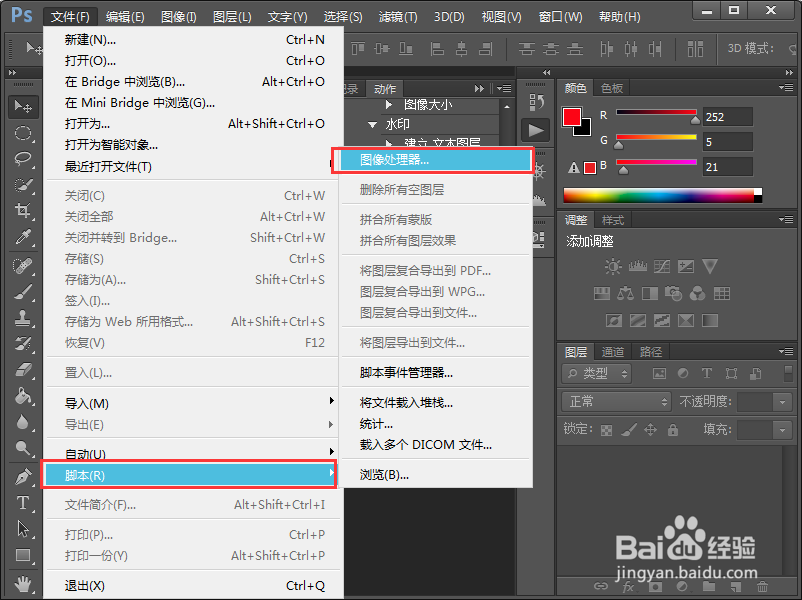Enable lock all with the padlock icon
Viewport: 802px width, 600px height.
pyautogui.click(x=673, y=430)
